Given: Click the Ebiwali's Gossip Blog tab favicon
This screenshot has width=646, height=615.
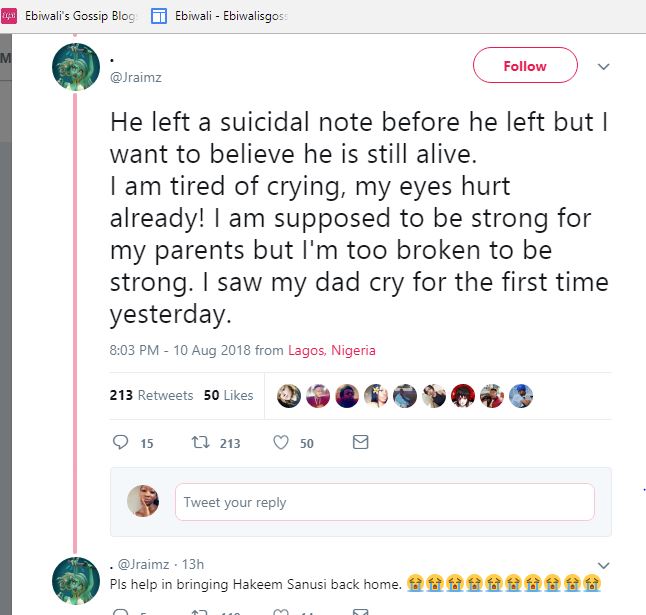Looking at the screenshot, I should (9, 15).
